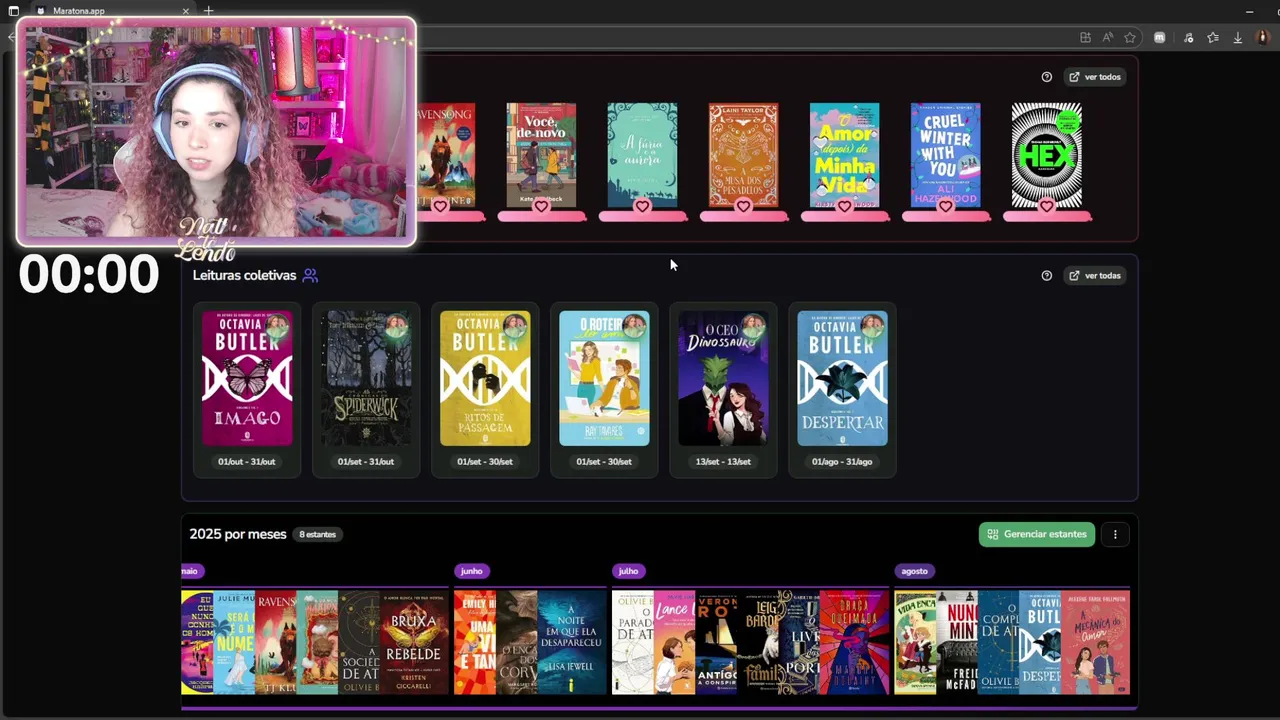Screen dimensions: 1280x720
Task: Click ver todos in the top book section
Action: pyautogui.click(x=1095, y=77)
